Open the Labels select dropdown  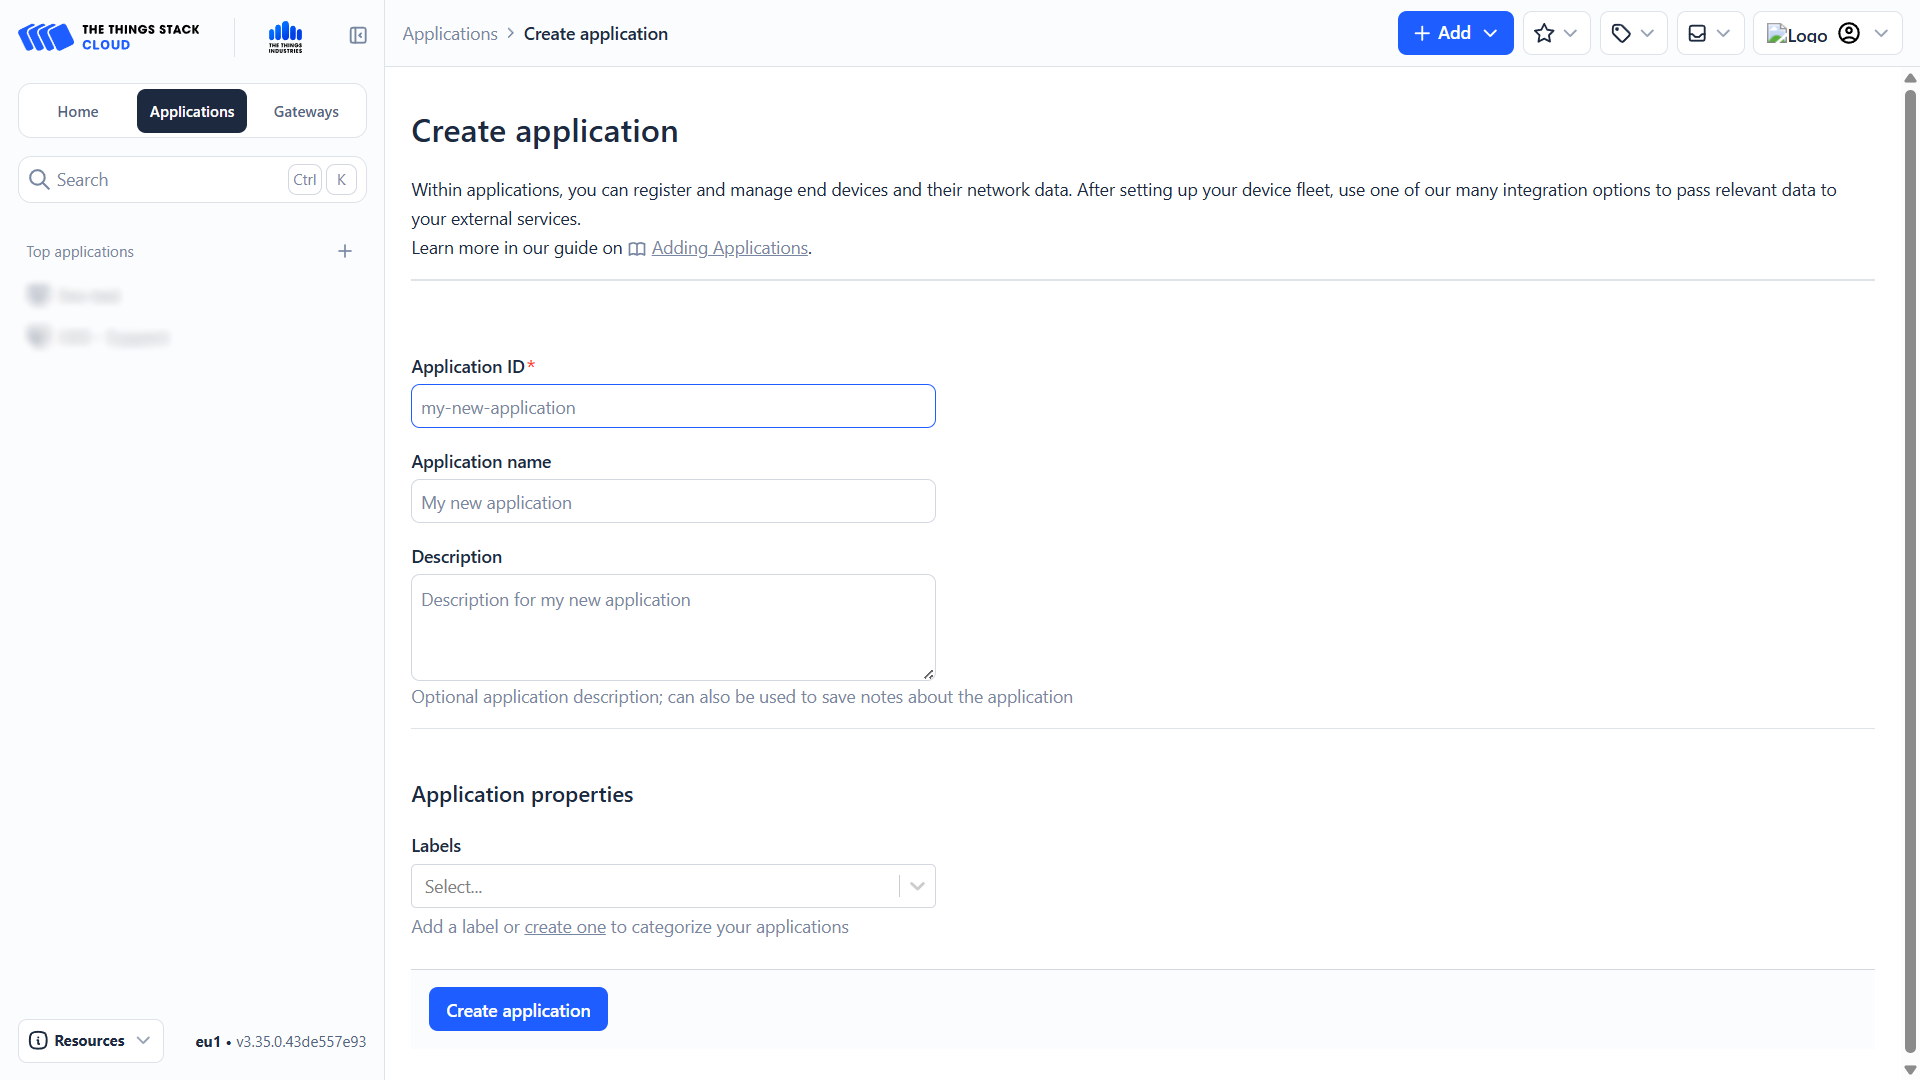[x=673, y=887]
